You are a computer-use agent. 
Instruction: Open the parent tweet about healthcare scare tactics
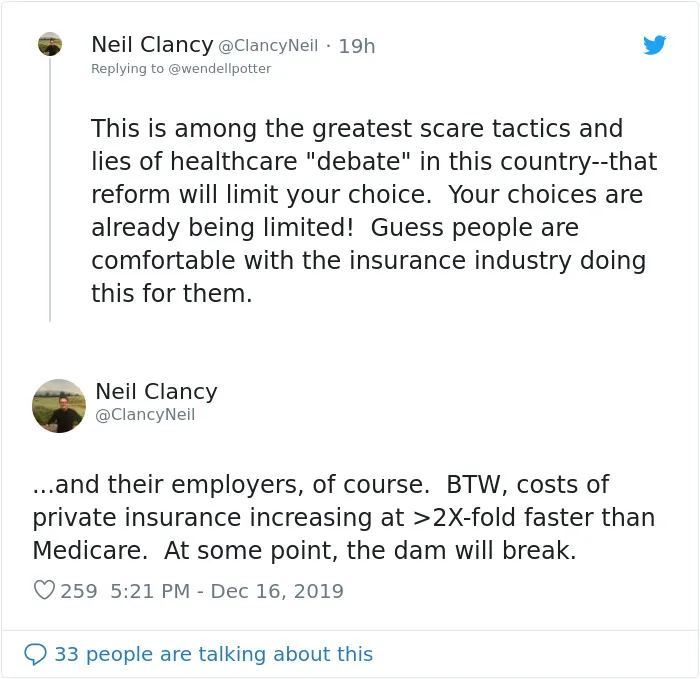[374, 211]
